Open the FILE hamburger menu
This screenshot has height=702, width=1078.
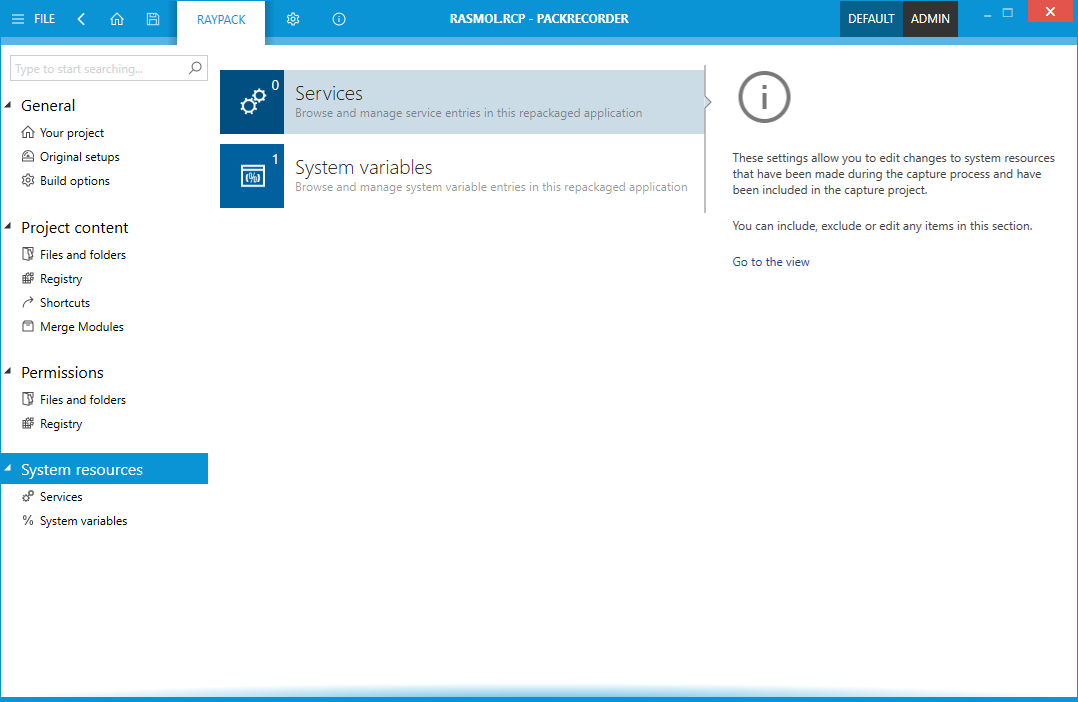click(x=33, y=19)
